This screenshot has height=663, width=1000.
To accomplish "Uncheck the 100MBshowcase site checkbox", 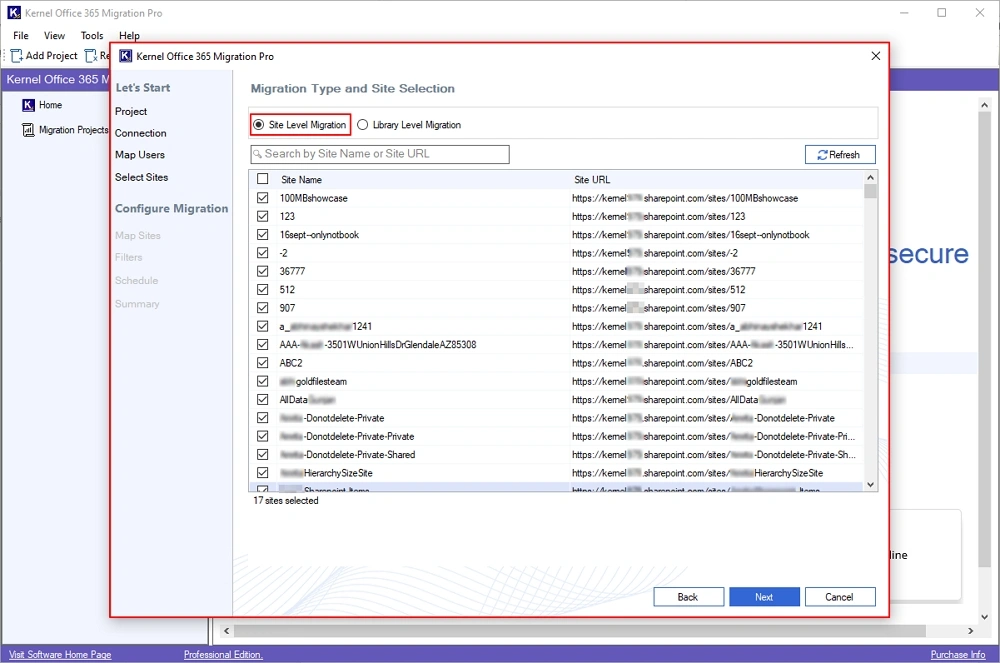I will (x=263, y=198).
